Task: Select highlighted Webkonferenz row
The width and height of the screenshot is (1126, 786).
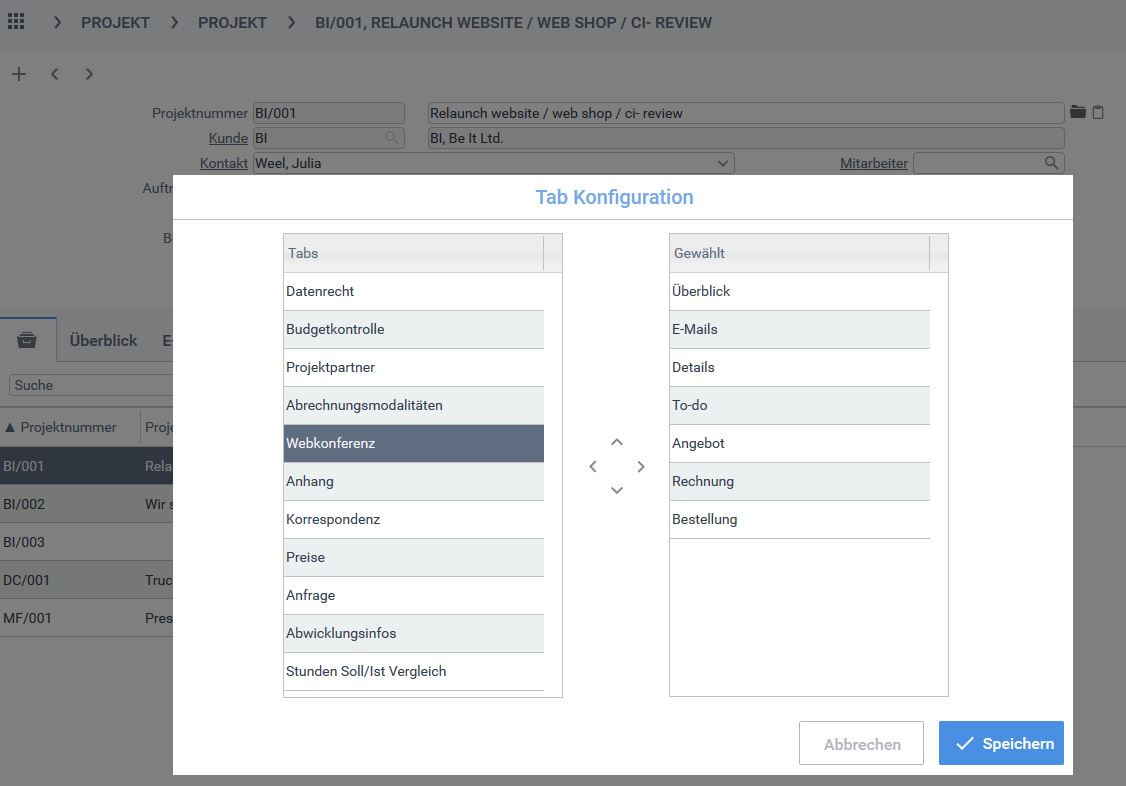Action: coord(414,444)
